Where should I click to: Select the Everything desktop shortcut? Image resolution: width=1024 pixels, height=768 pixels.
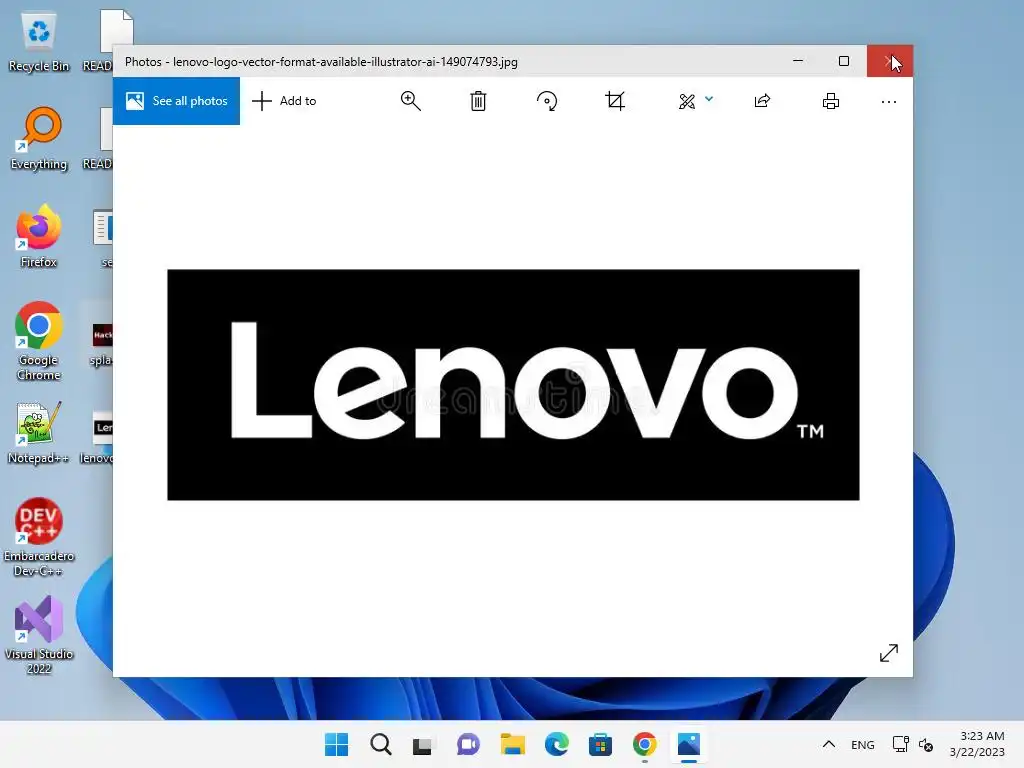click(39, 139)
